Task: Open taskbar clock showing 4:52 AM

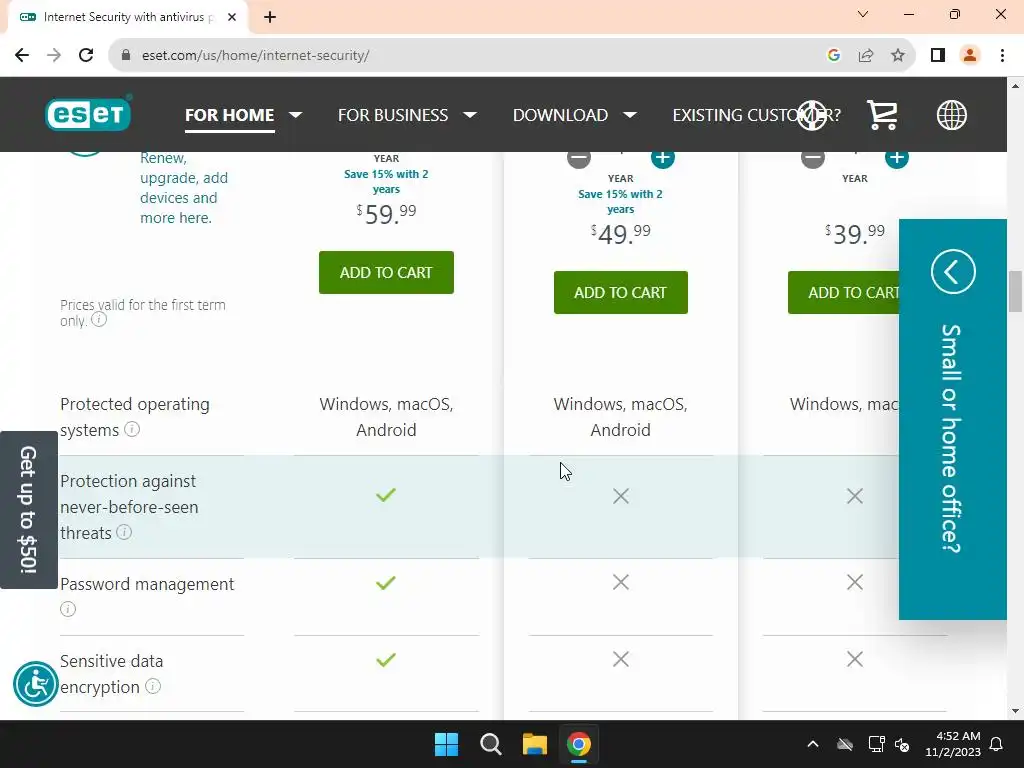Action: tap(953, 744)
